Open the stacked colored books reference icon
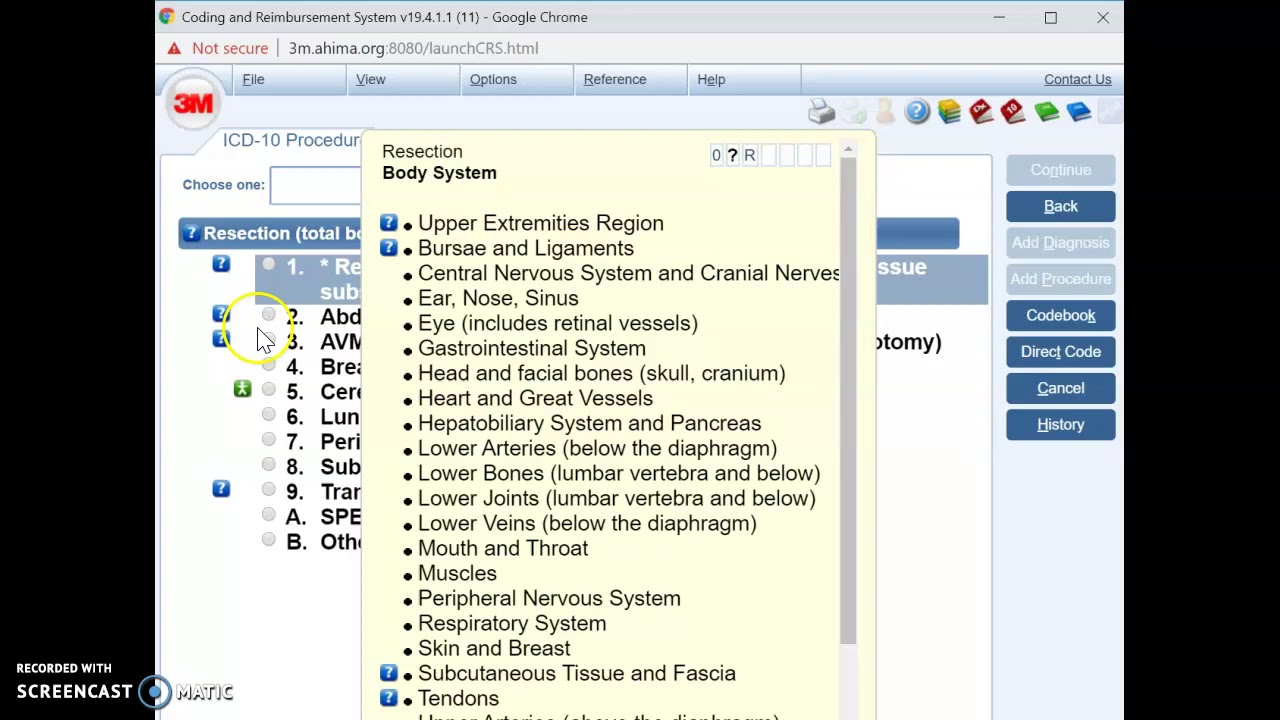This screenshot has height=720, width=1280. (949, 112)
